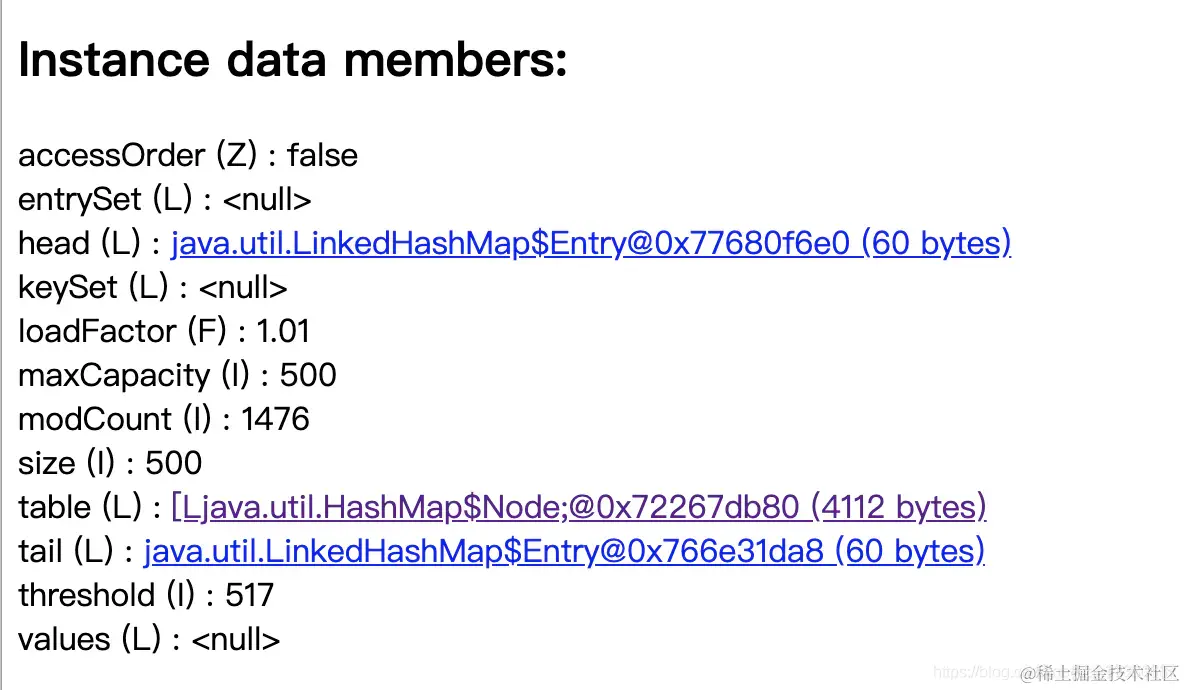This screenshot has width=1186, height=690.
Task: Click the 'false' value of accessOrder
Action: click(322, 155)
